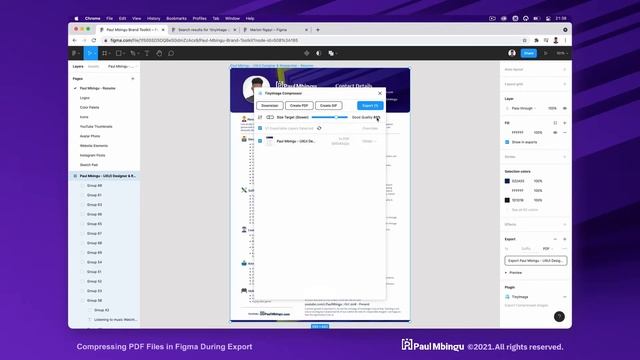Click the refresh layers icon in TinyImage

pos(319,128)
